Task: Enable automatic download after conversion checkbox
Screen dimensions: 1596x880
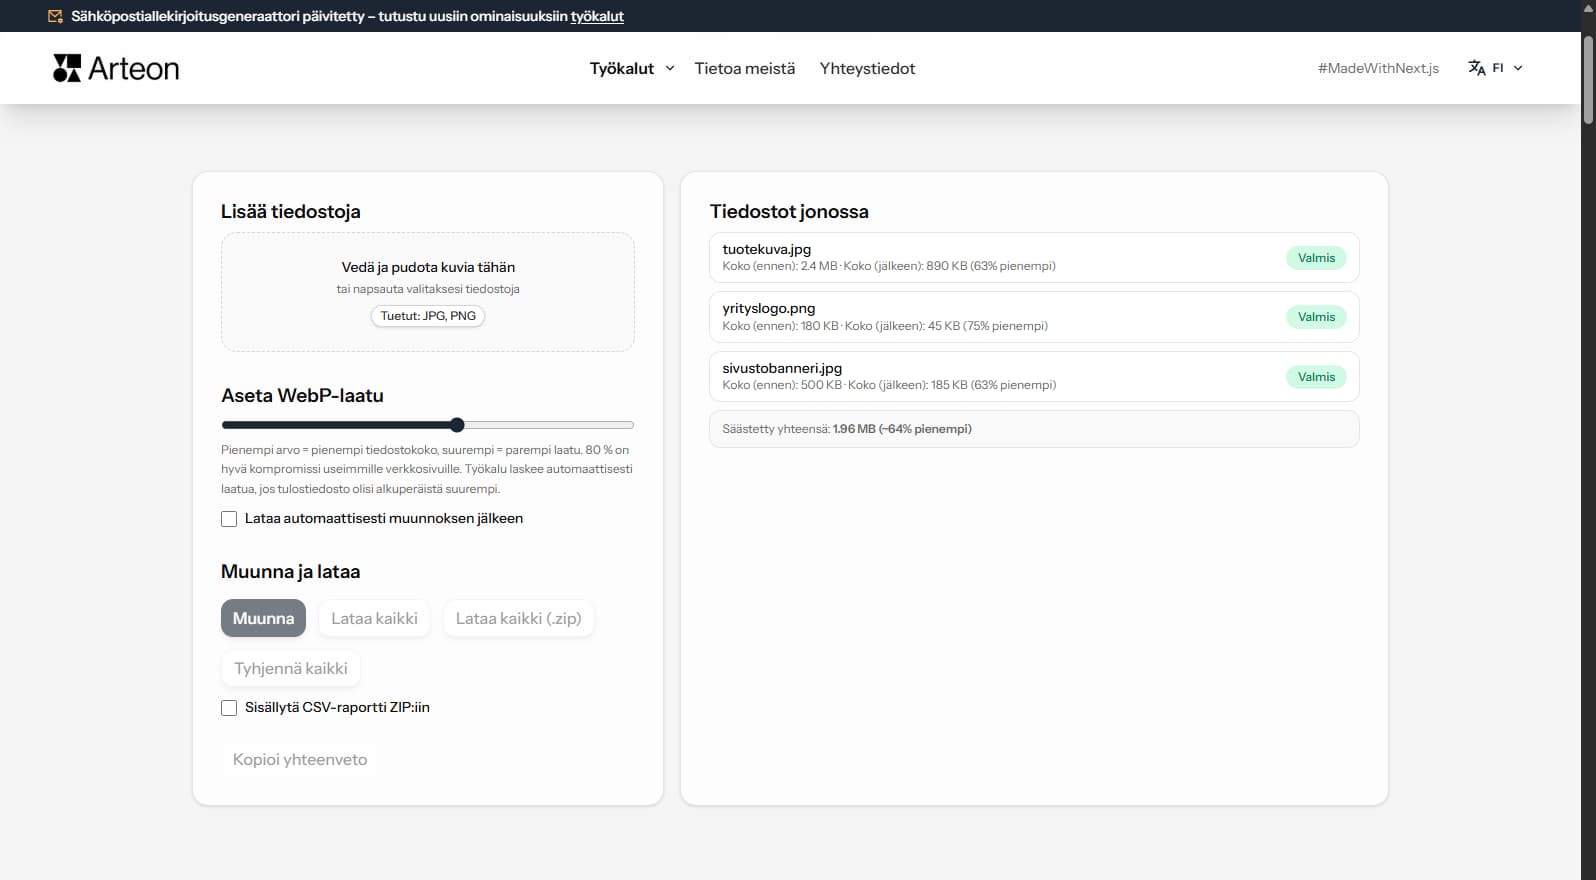Action: 229,519
